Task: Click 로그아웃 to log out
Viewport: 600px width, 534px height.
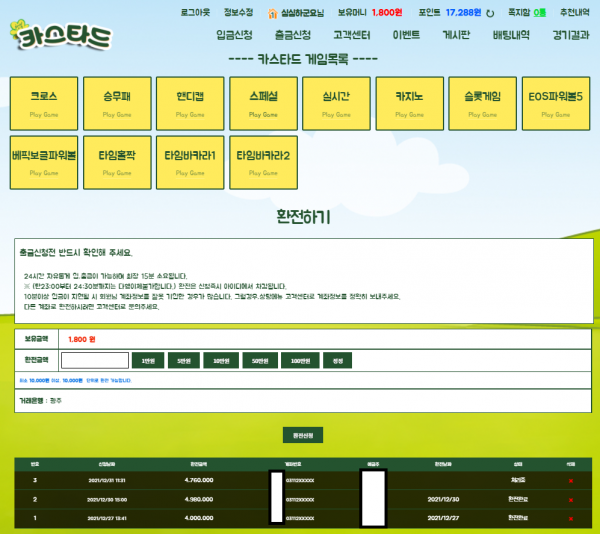Action: (195, 13)
